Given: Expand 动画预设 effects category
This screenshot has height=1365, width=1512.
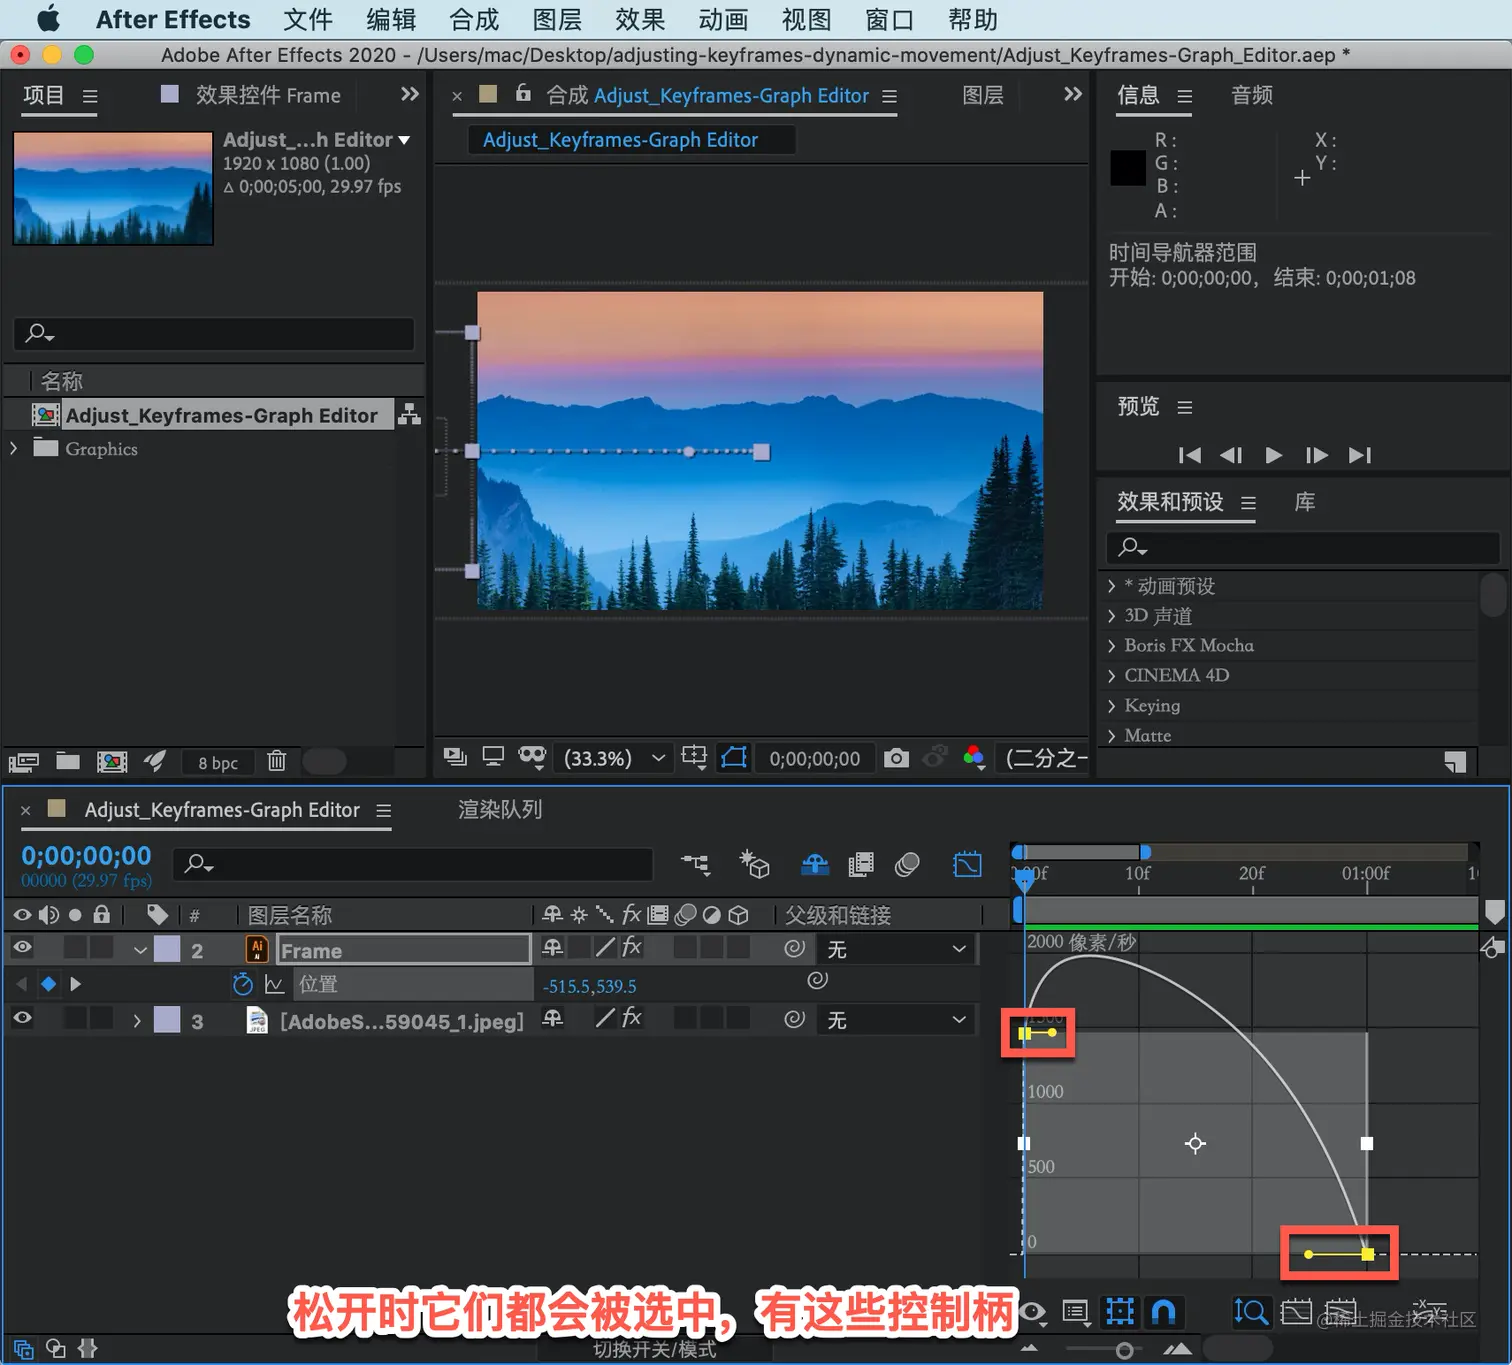Looking at the screenshot, I should tap(1111, 586).
